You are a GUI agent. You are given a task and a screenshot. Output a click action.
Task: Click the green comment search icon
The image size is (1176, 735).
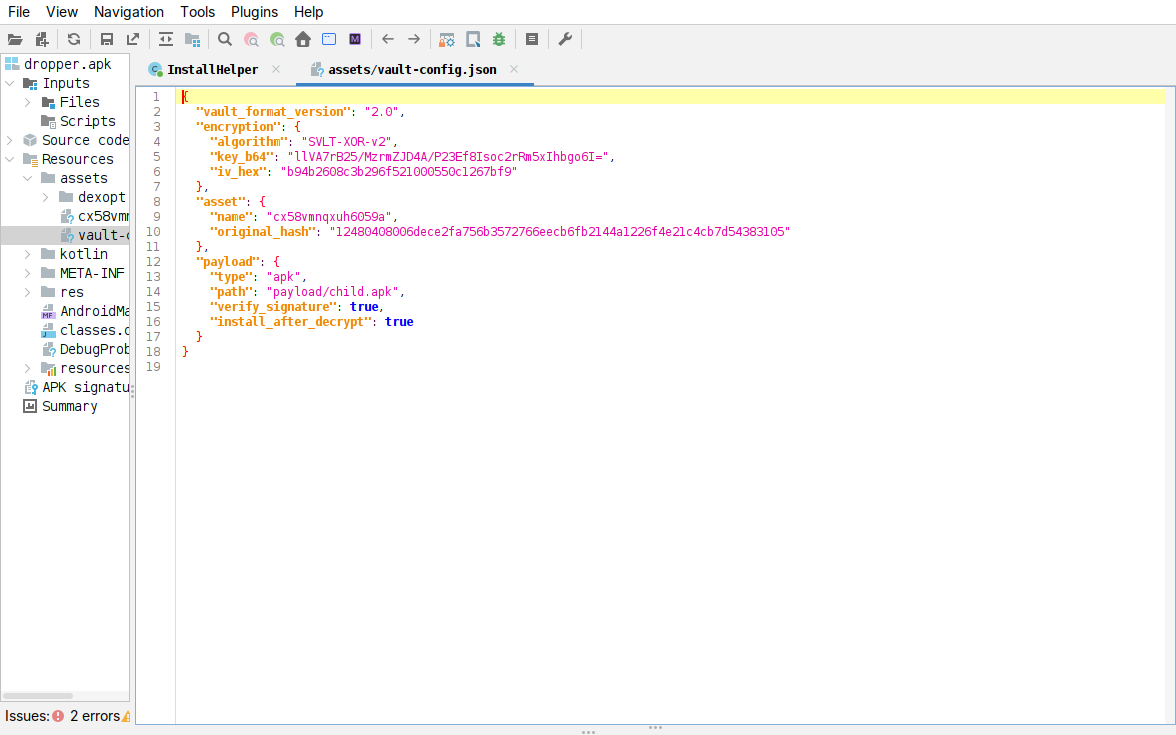(277, 39)
